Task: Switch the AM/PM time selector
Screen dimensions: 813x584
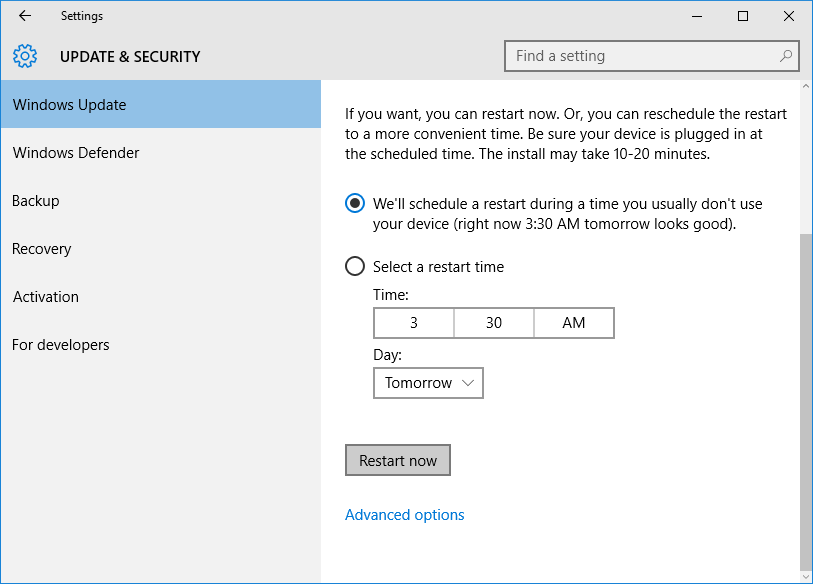Action: point(574,323)
